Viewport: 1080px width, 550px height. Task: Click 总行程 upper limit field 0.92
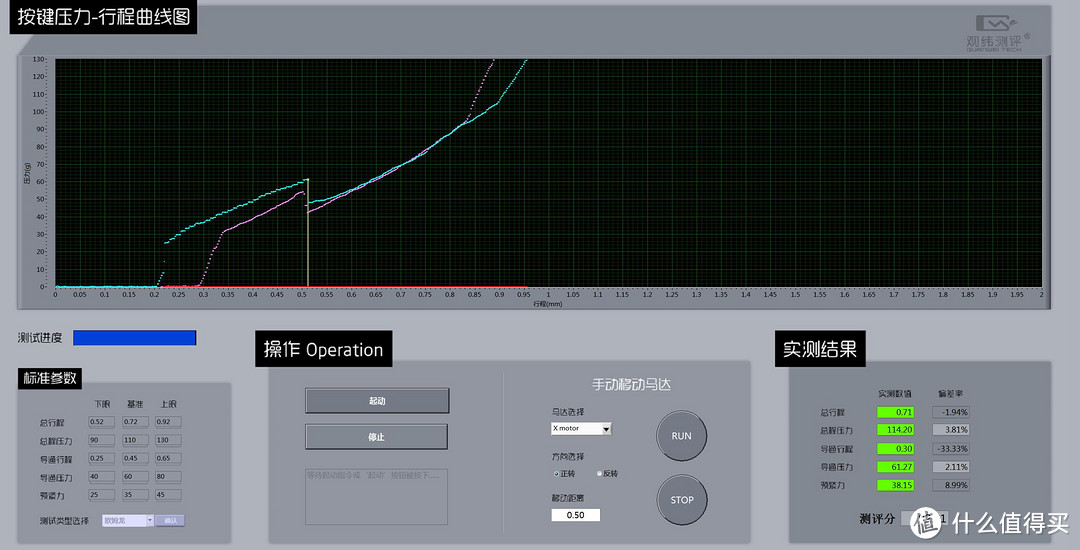168,422
